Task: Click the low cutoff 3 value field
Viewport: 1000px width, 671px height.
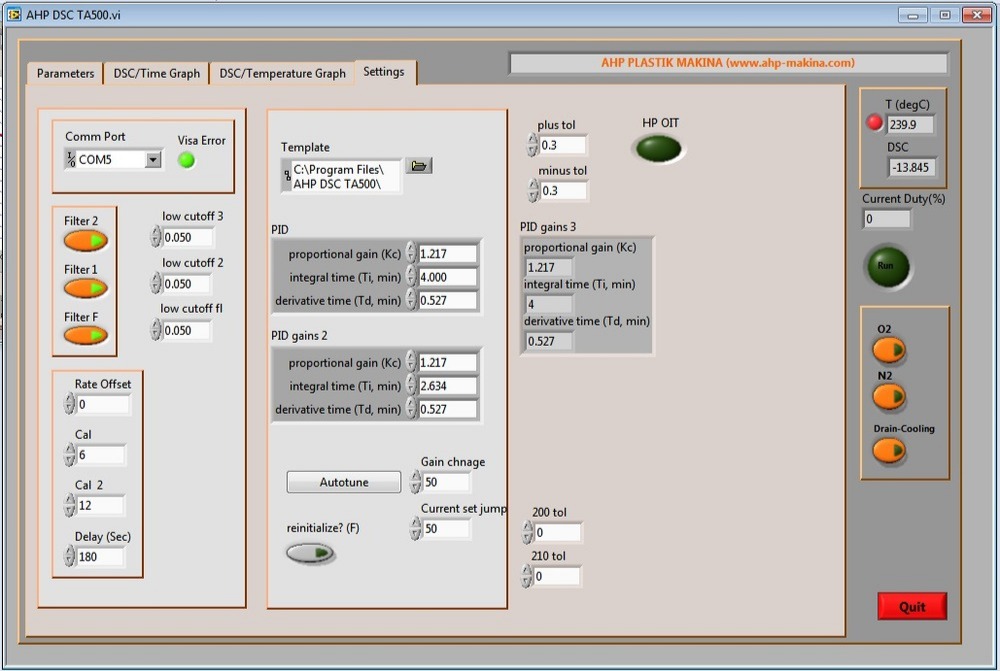Action: pyautogui.click(x=188, y=237)
